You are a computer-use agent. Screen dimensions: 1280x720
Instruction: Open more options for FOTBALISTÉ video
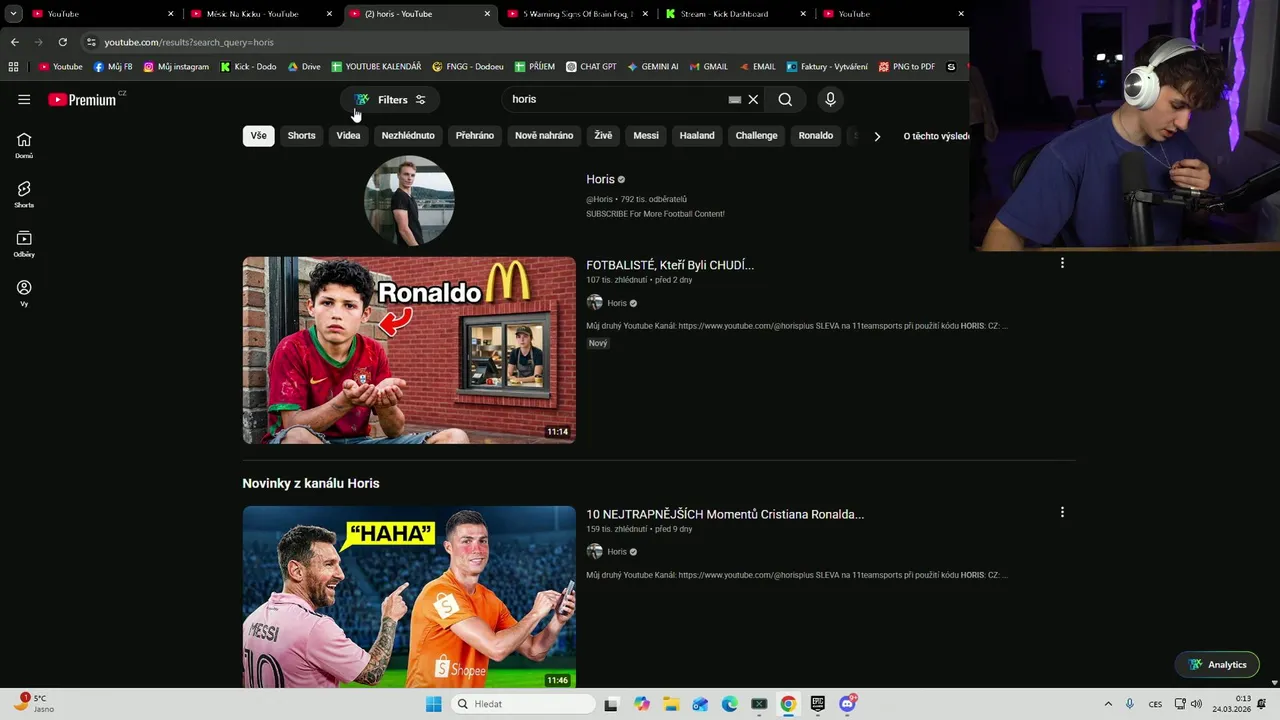pos(1062,263)
